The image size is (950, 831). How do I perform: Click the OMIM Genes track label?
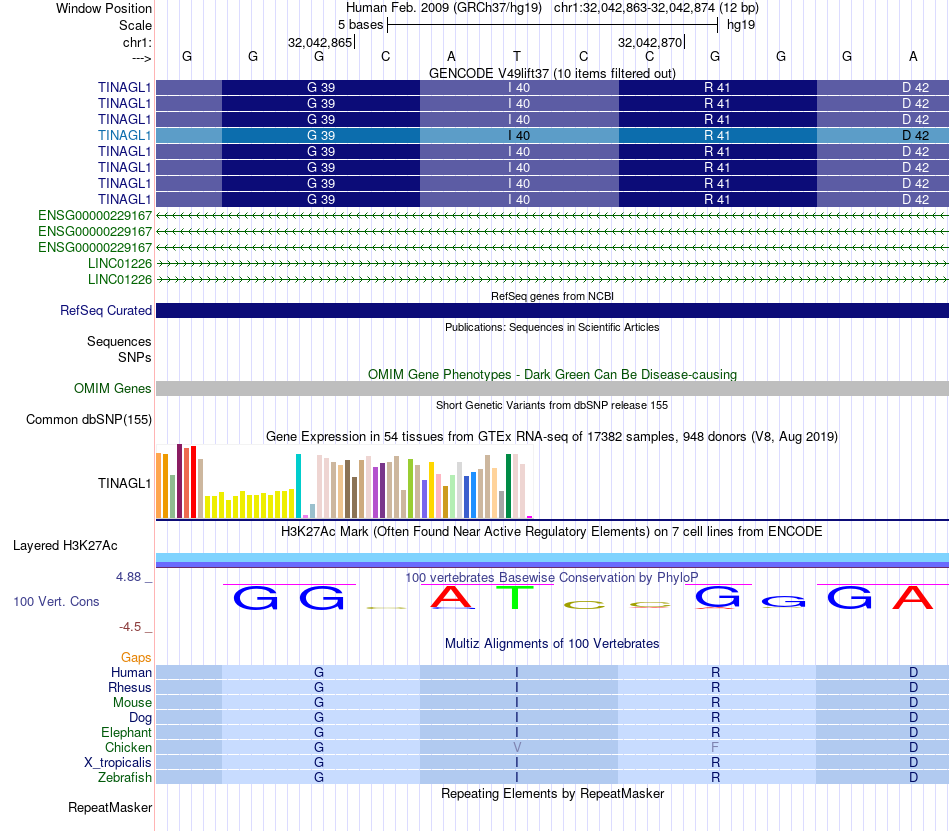pyautogui.click(x=112, y=388)
